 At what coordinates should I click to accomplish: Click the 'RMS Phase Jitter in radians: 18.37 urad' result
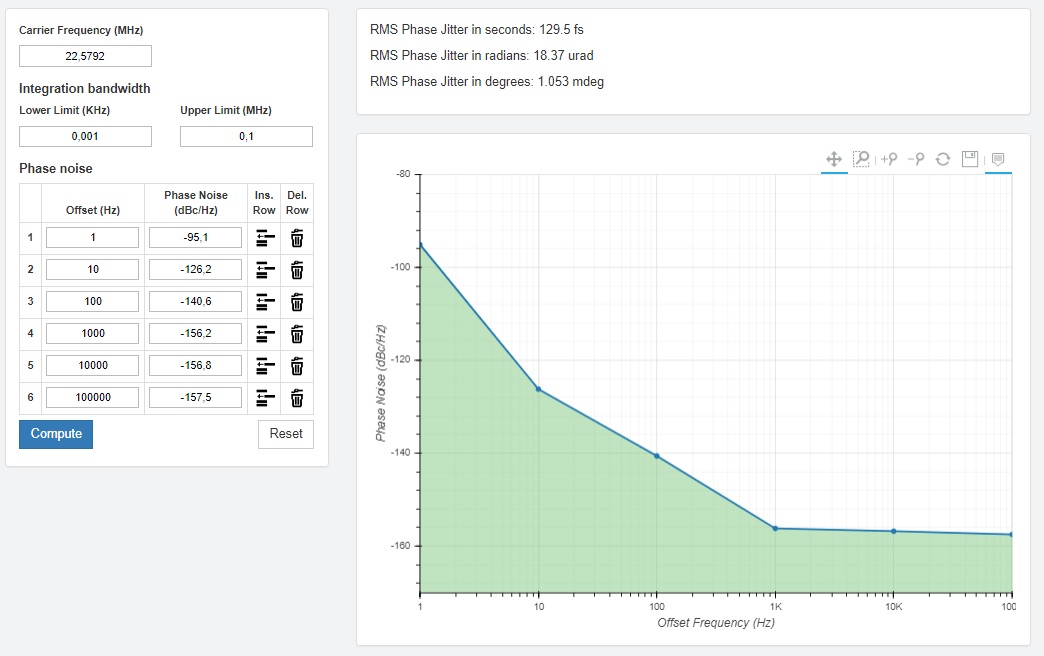481,55
